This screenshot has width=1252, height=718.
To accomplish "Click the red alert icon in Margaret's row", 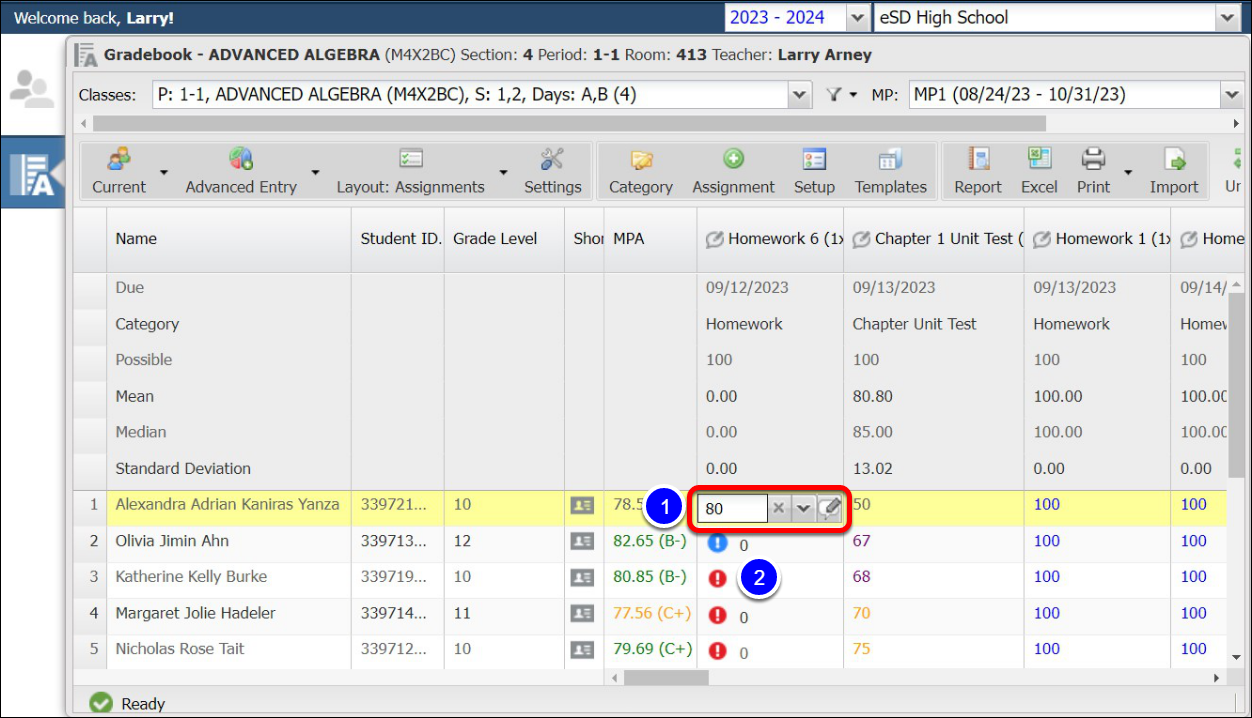I will click(717, 615).
